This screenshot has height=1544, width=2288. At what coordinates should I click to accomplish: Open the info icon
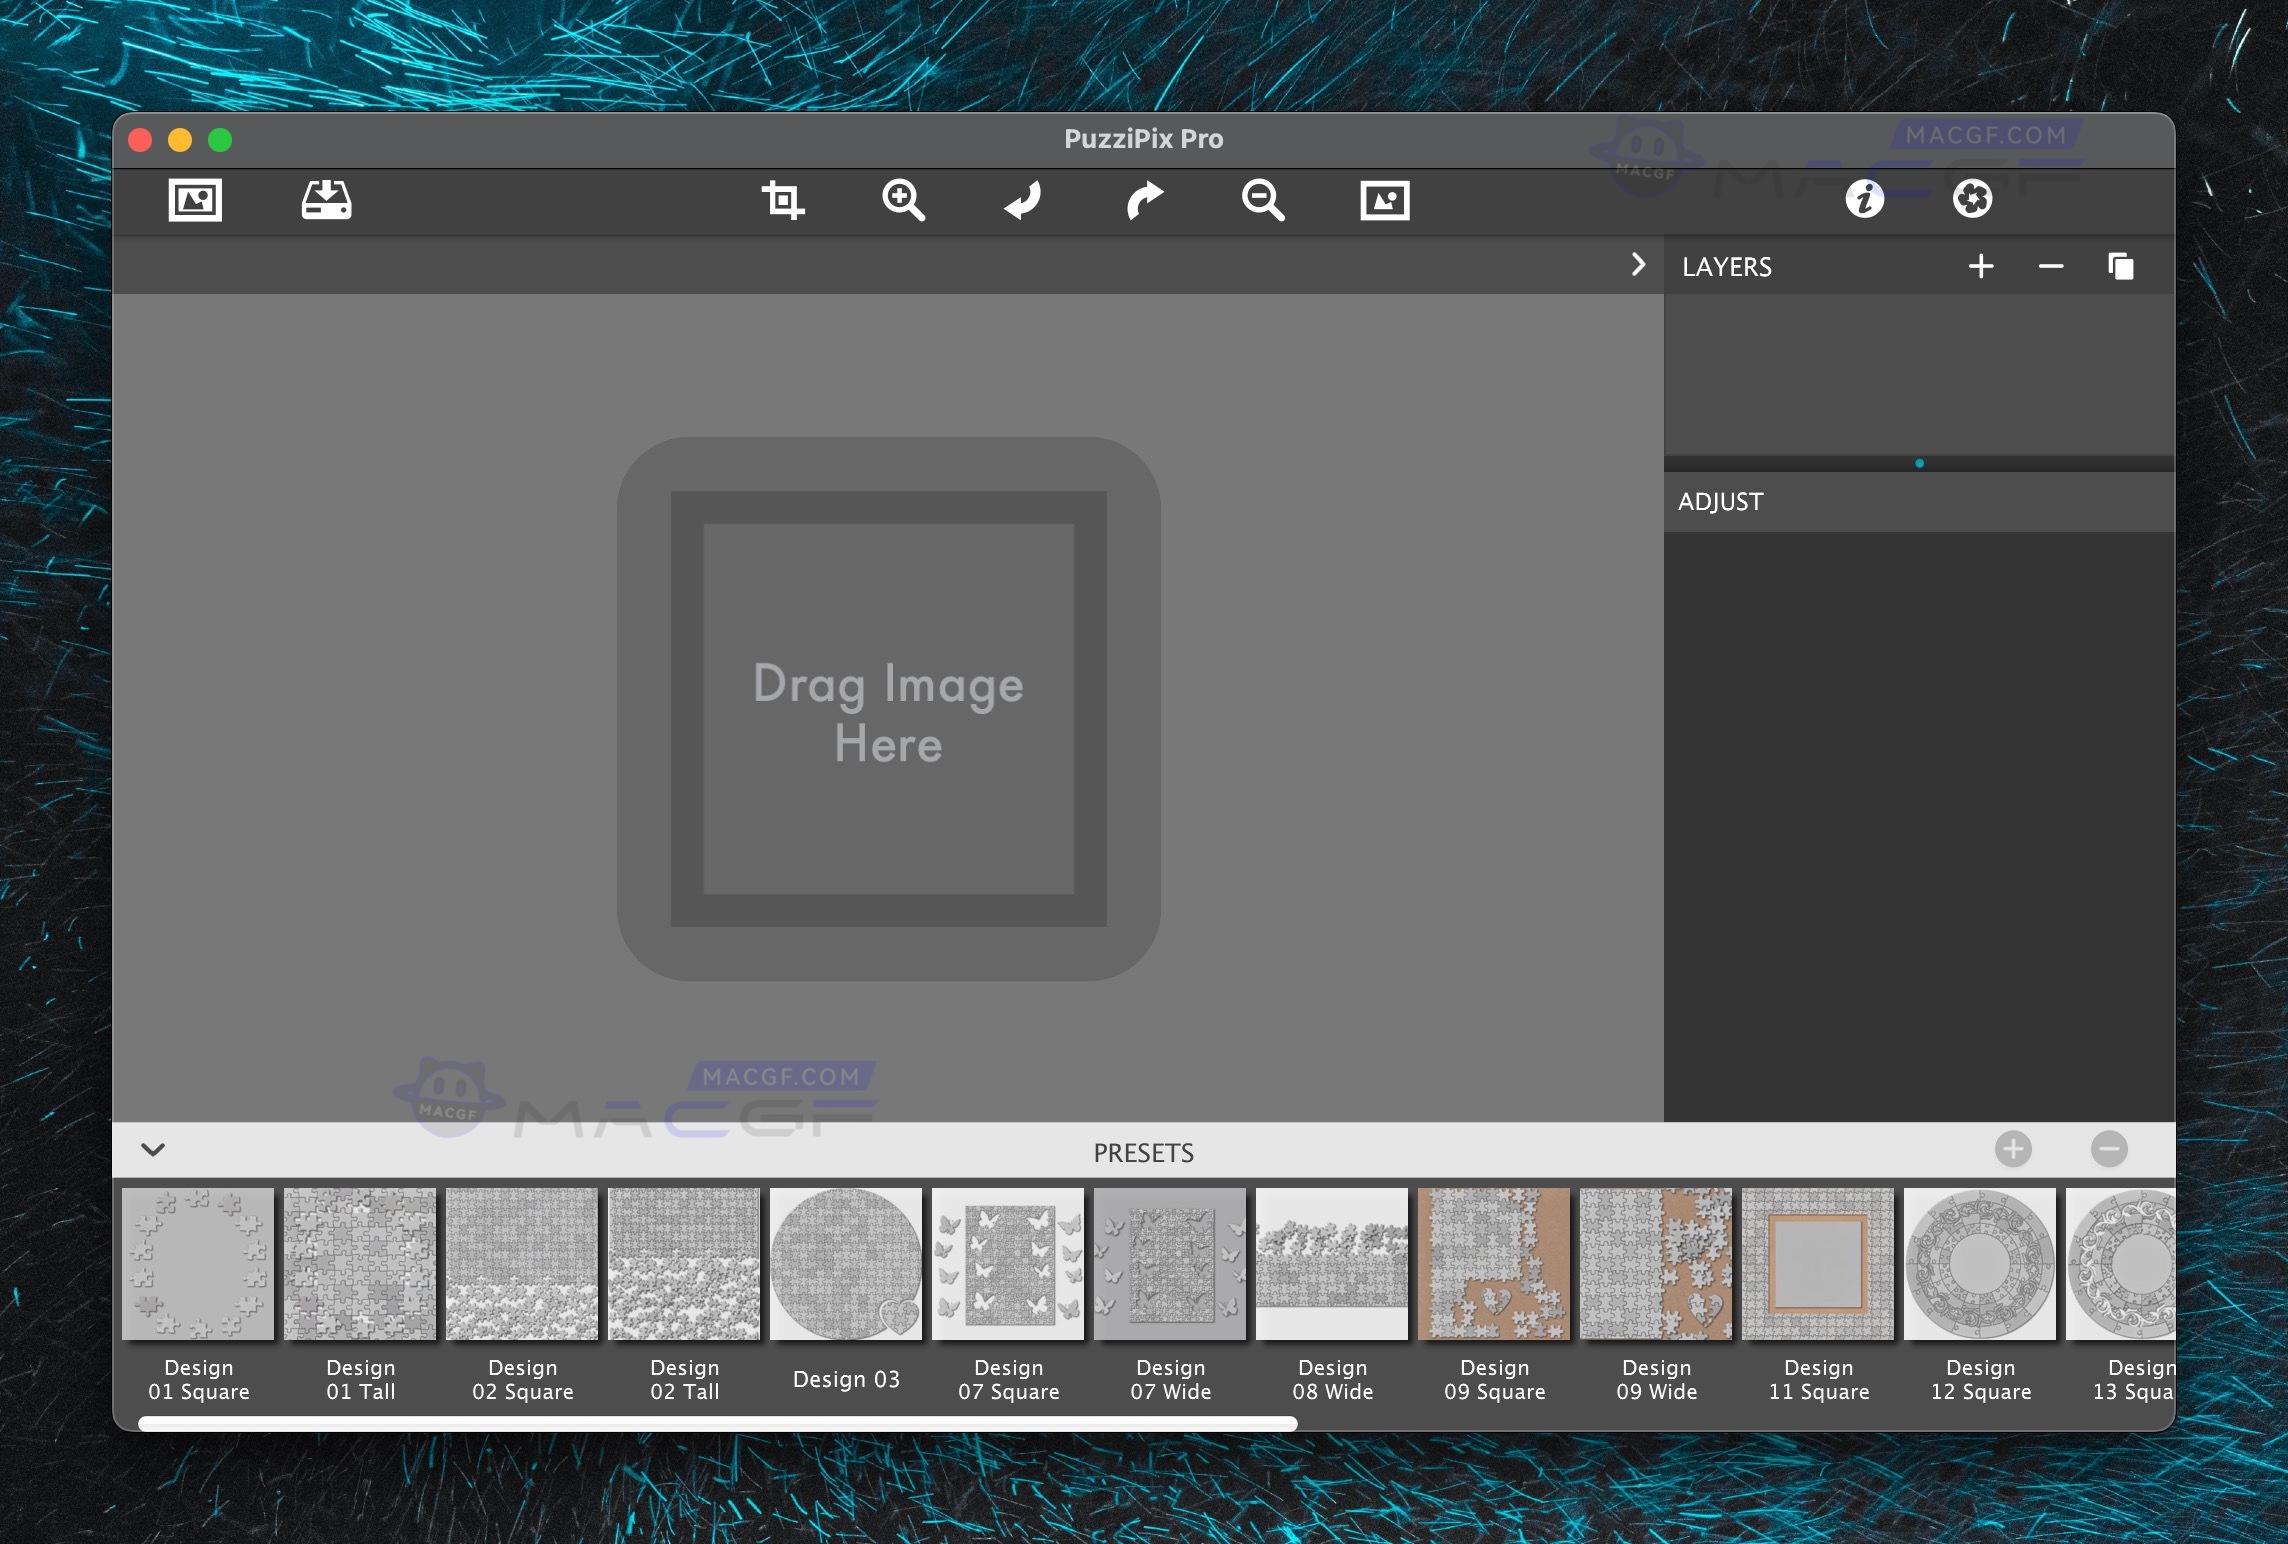coord(1864,199)
